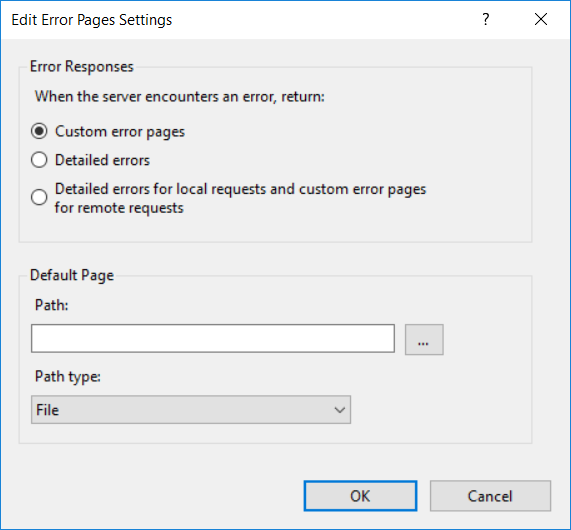Open the browse ellipsis button beside Path
The height and width of the screenshot is (530, 571).
pyautogui.click(x=424, y=339)
